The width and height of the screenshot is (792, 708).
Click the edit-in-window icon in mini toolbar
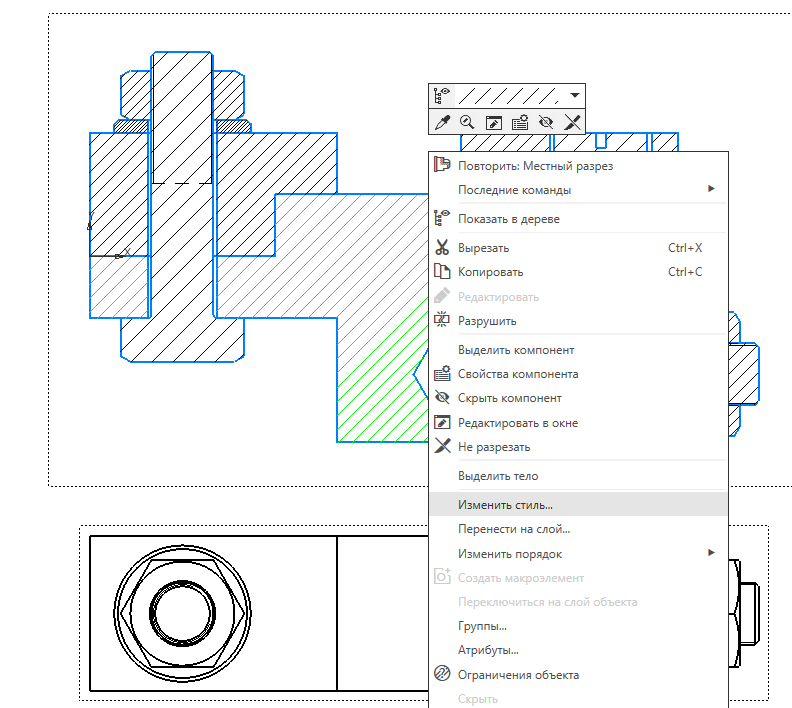[x=493, y=122]
